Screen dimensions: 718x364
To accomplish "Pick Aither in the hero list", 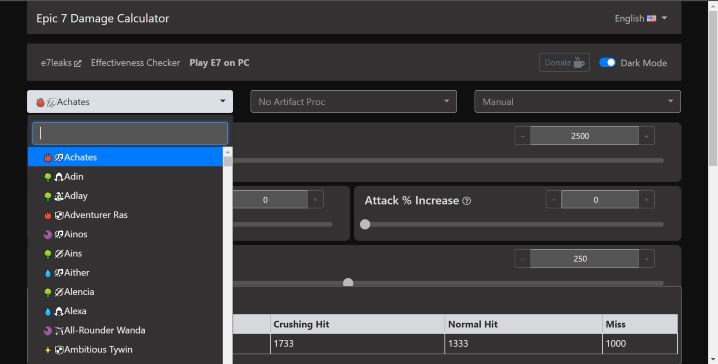I will (125, 272).
